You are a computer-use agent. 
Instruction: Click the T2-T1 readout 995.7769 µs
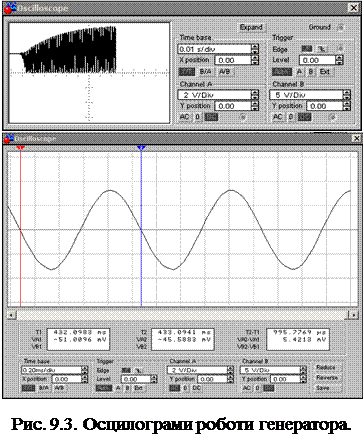click(x=299, y=332)
